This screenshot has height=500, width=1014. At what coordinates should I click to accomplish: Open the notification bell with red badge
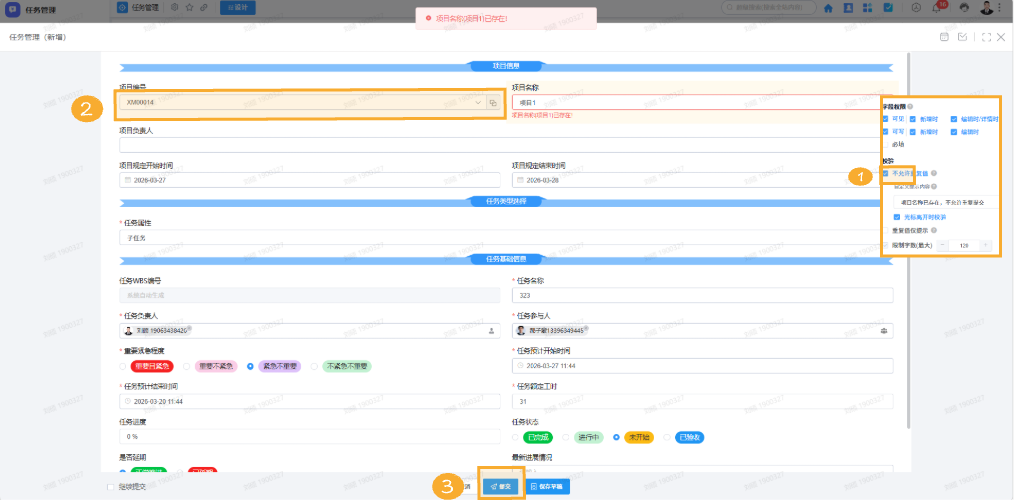coord(936,8)
